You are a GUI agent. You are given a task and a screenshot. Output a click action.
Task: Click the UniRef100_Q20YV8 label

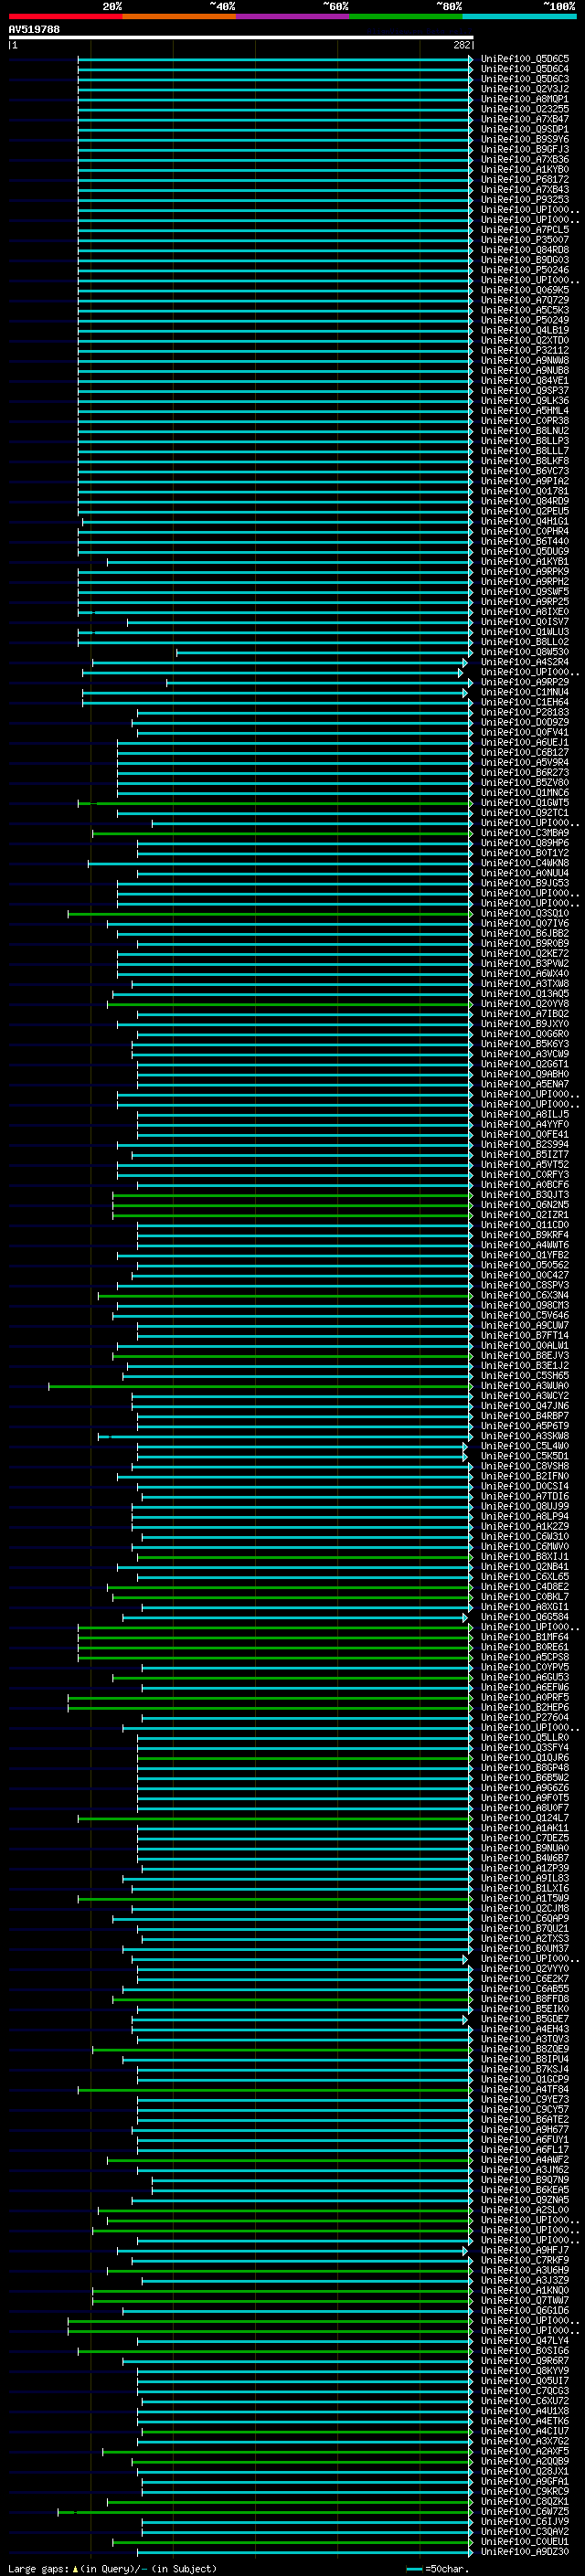pyautogui.click(x=525, y=1004)
